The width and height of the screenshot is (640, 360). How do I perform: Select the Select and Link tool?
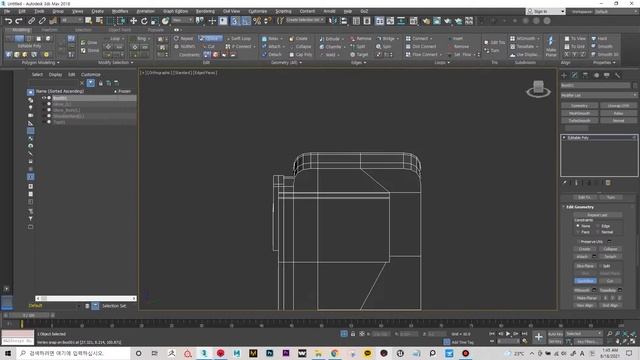tap(31, 21)
